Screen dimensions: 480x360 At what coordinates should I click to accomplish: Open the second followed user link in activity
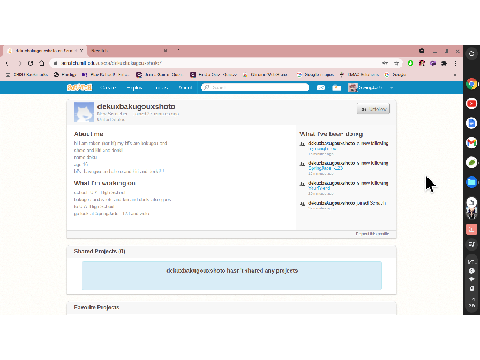325,168
